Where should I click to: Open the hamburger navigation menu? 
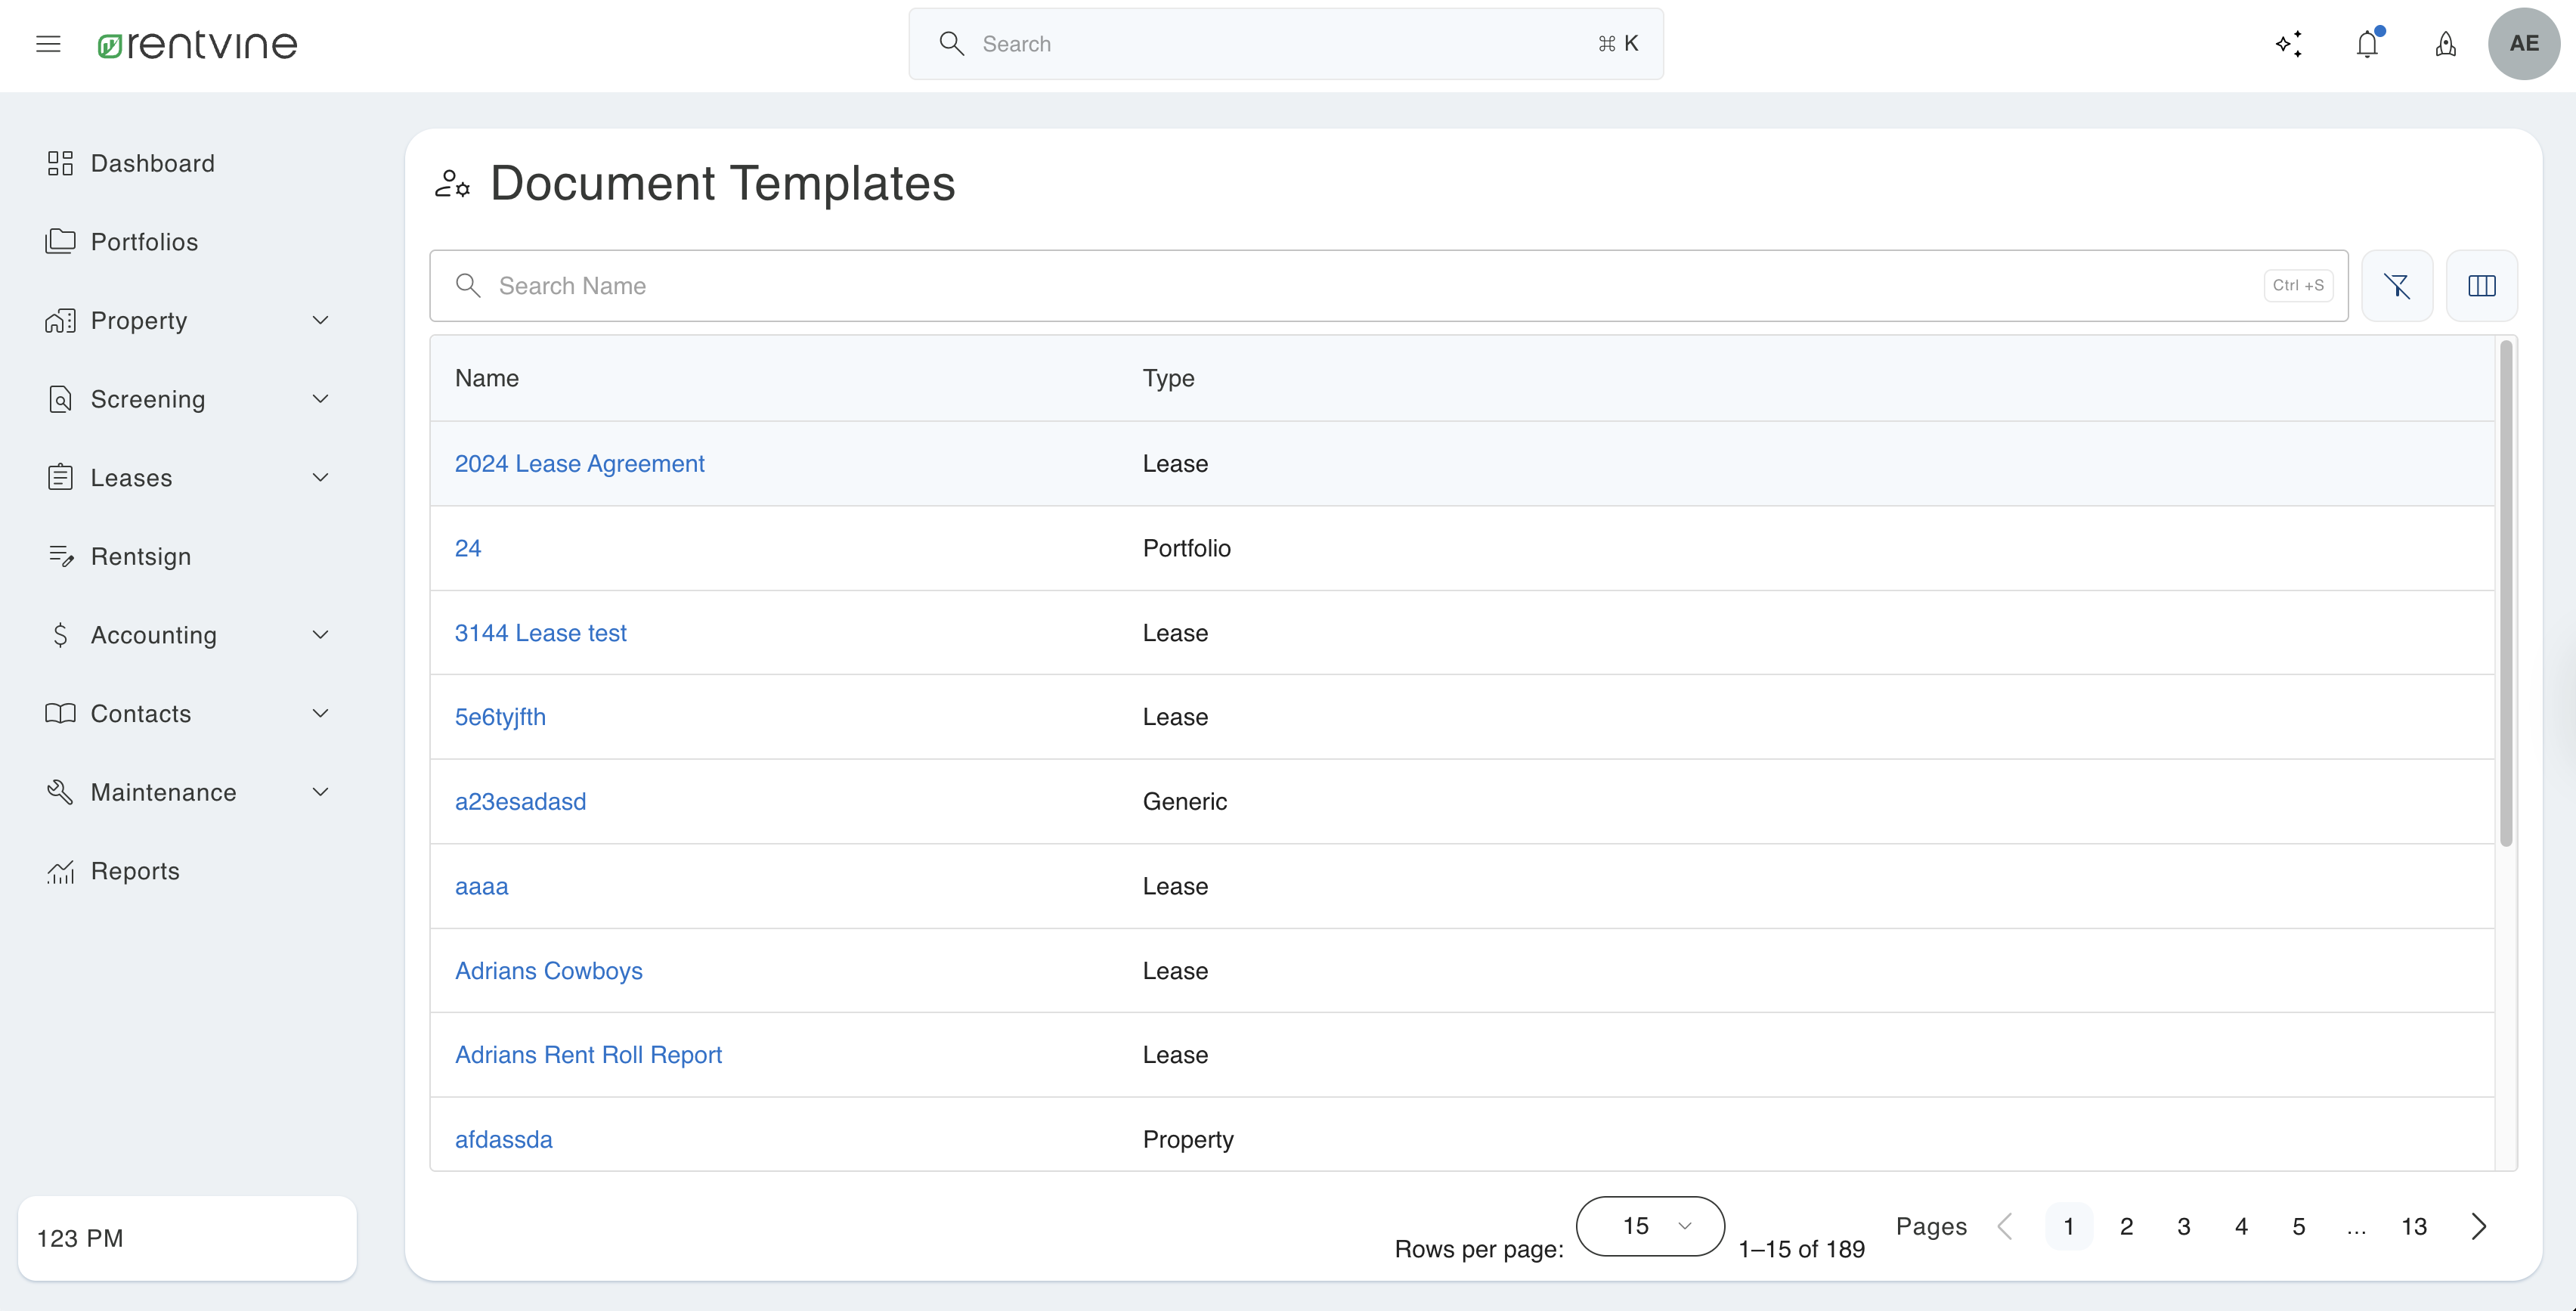point(48,44)
